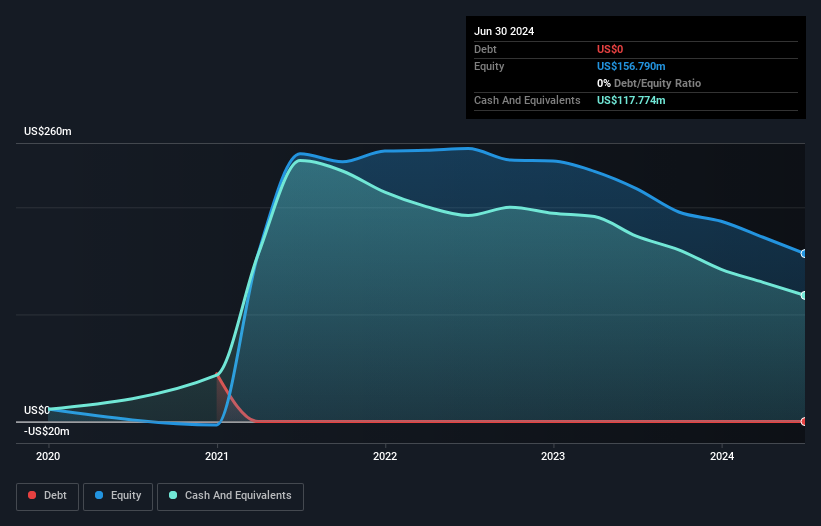Click the Debt row label in tooltip
Image resolution: width=821 pixels, height=526 pixels.
coord(485,49)
